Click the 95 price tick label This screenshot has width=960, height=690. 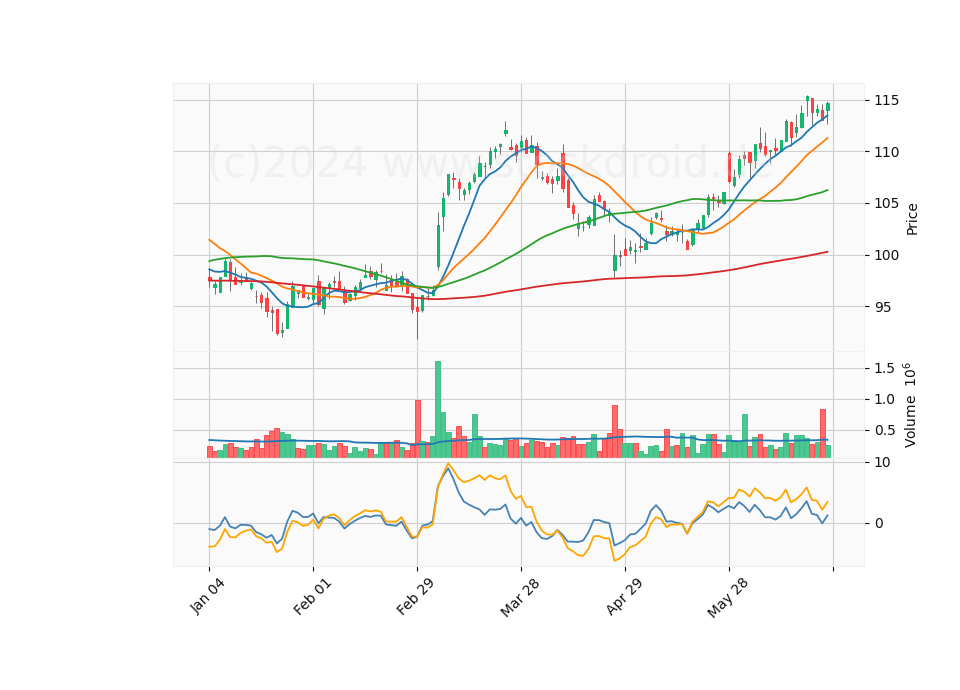point(882,307)
